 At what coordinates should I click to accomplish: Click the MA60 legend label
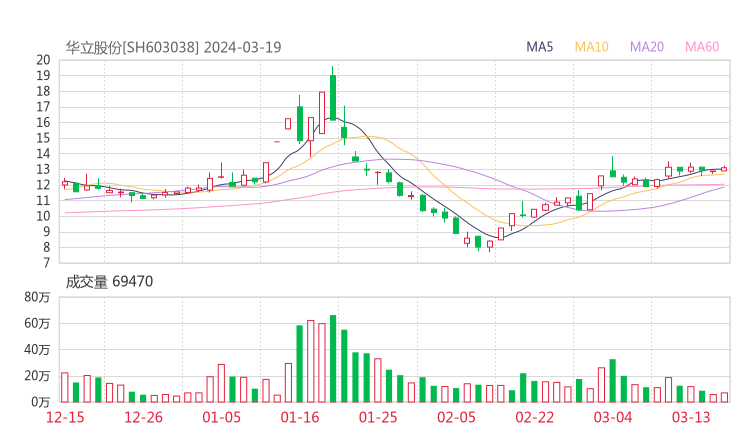tap(702, 47)
